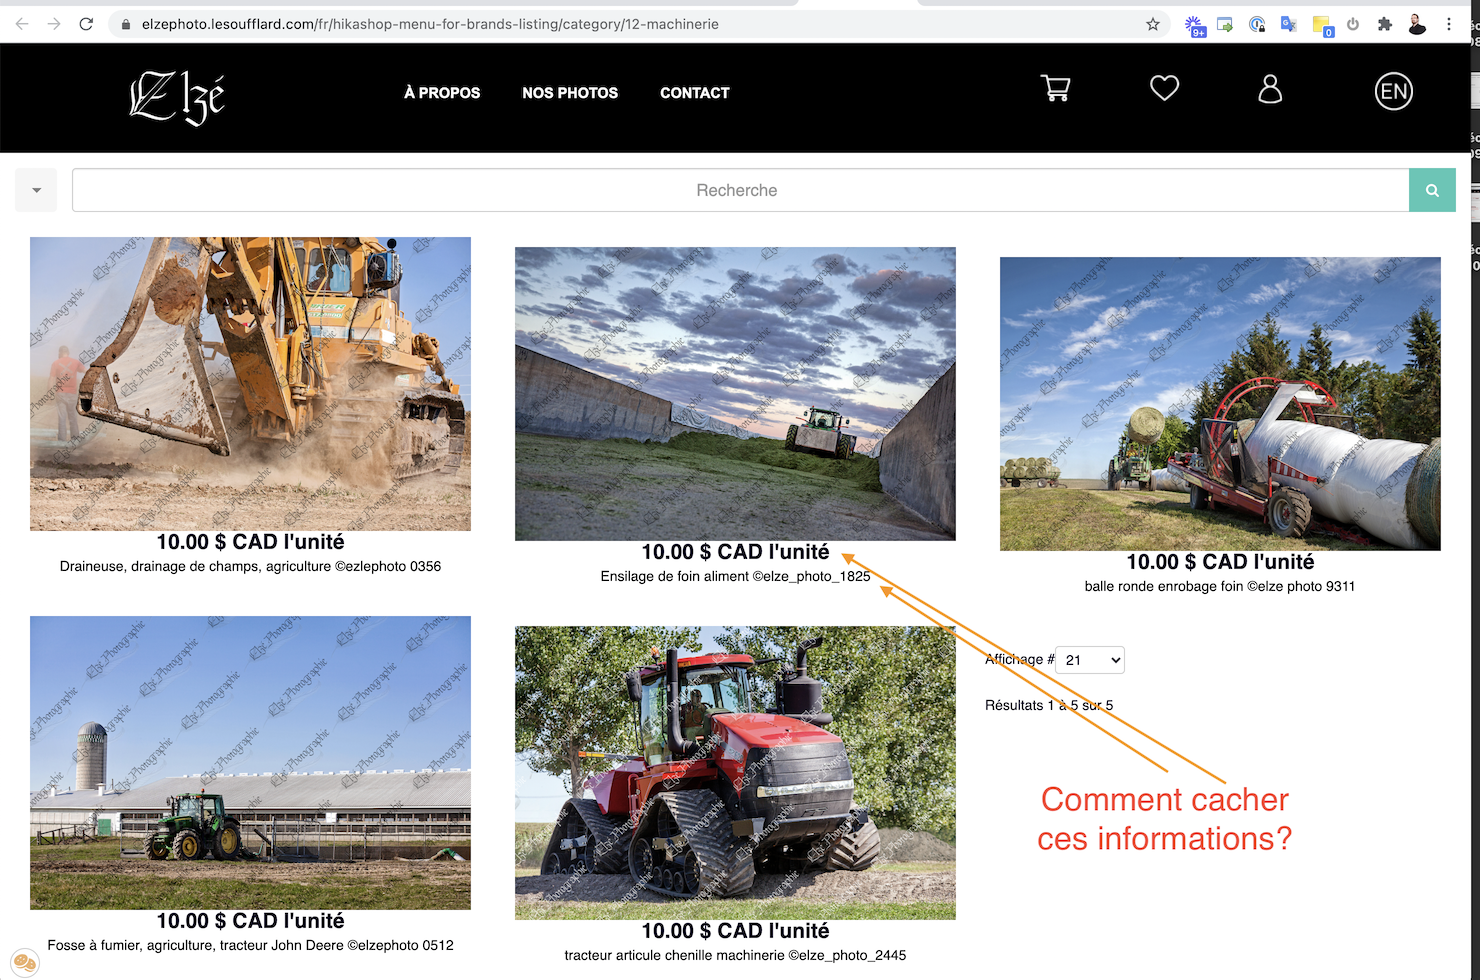Open the balle ronde enrobage foin caption link
This screenshot has width=1480, height=980.
[x=1220, y=586]
